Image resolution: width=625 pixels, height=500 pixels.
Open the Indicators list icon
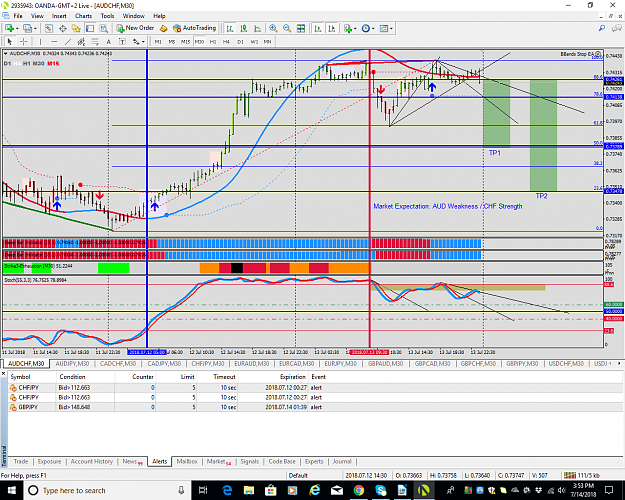(x=348, y=28)
